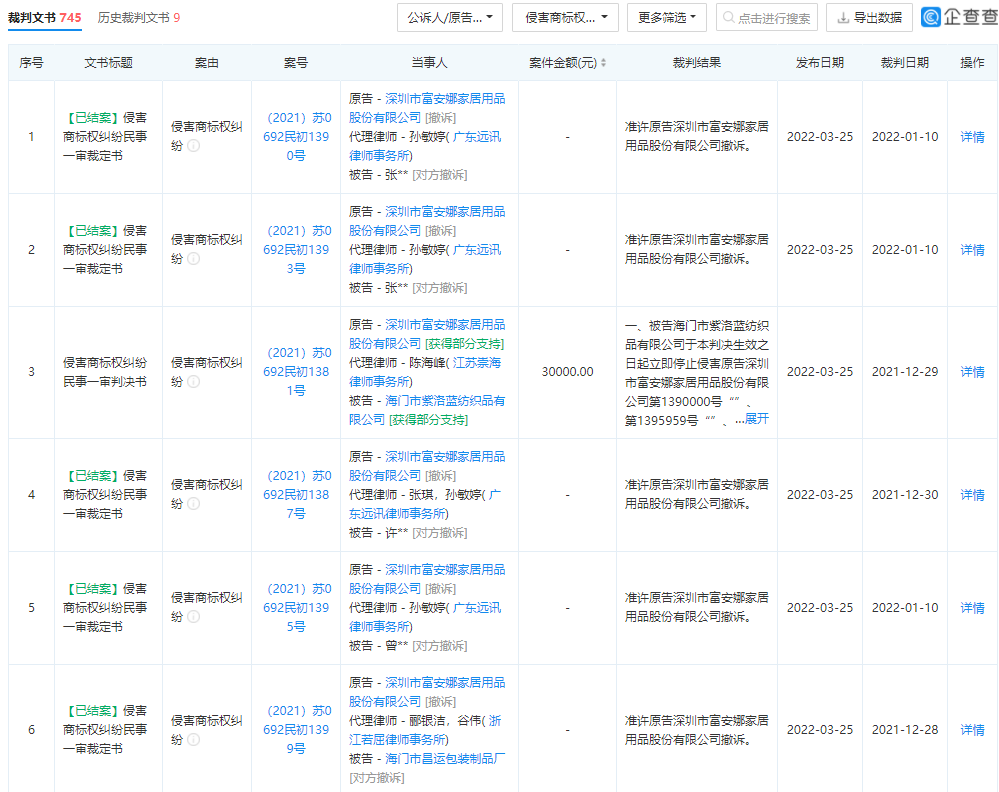The height and width of the screenshot is (792, 999).
Task: Open 详情 for row 3
Action: pyautogui.click(x=972, y=372)
